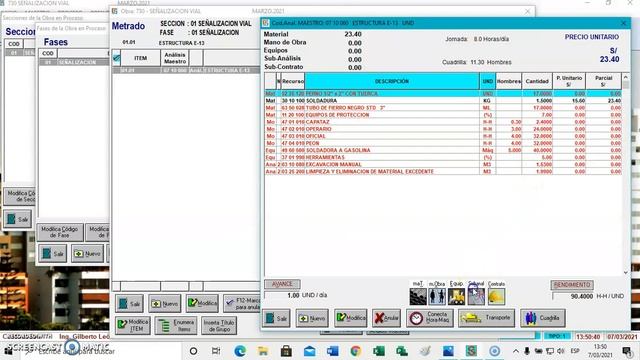Viewport: 640px width, 360px height.
Task: Select the TUBO DE FIERRO NEGRO row
Action: 443,108
